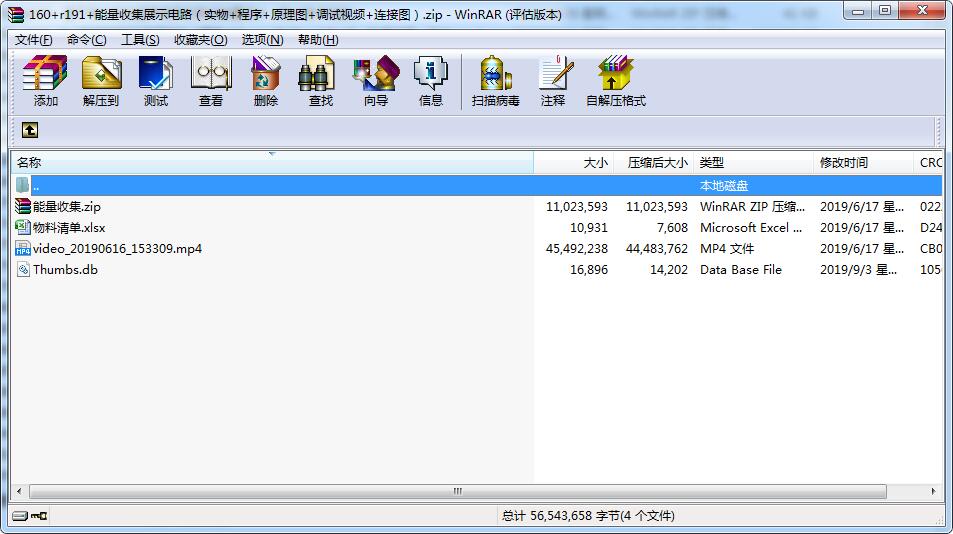Click the scroll left arrow
Image resolution: width=953 pixels, height=534 pixels.
19,491
